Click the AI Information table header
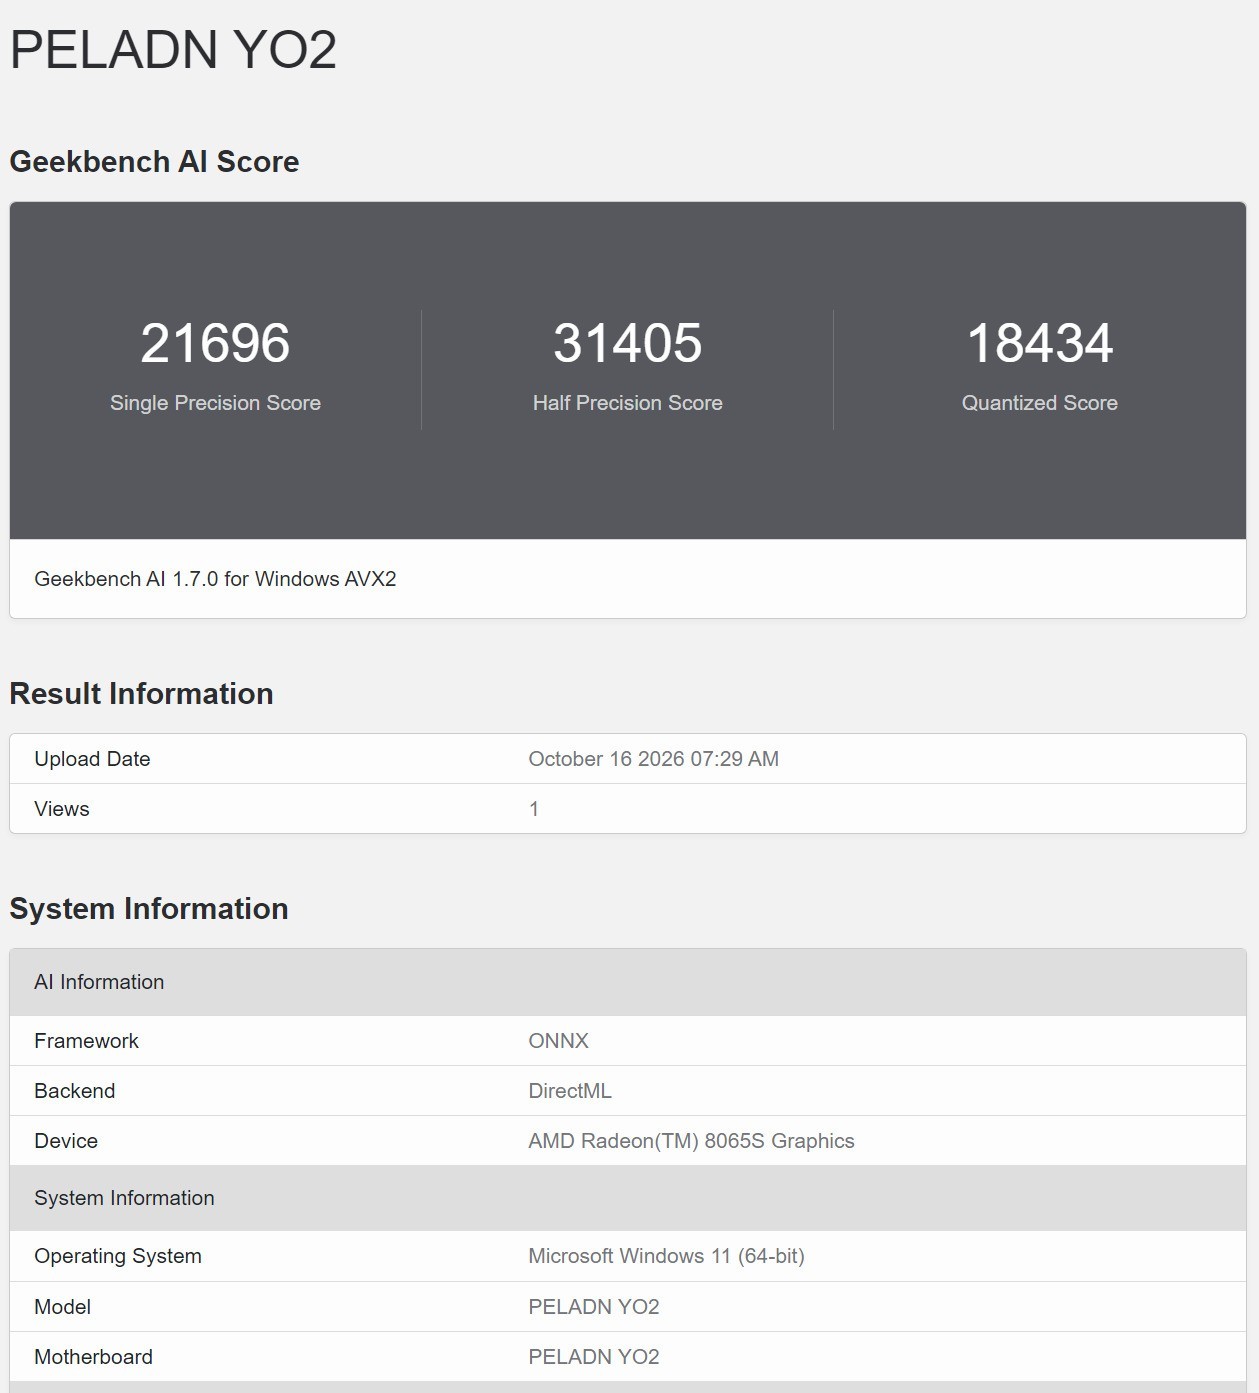This screenshot has height=1393, width=1259. (628, 982)
